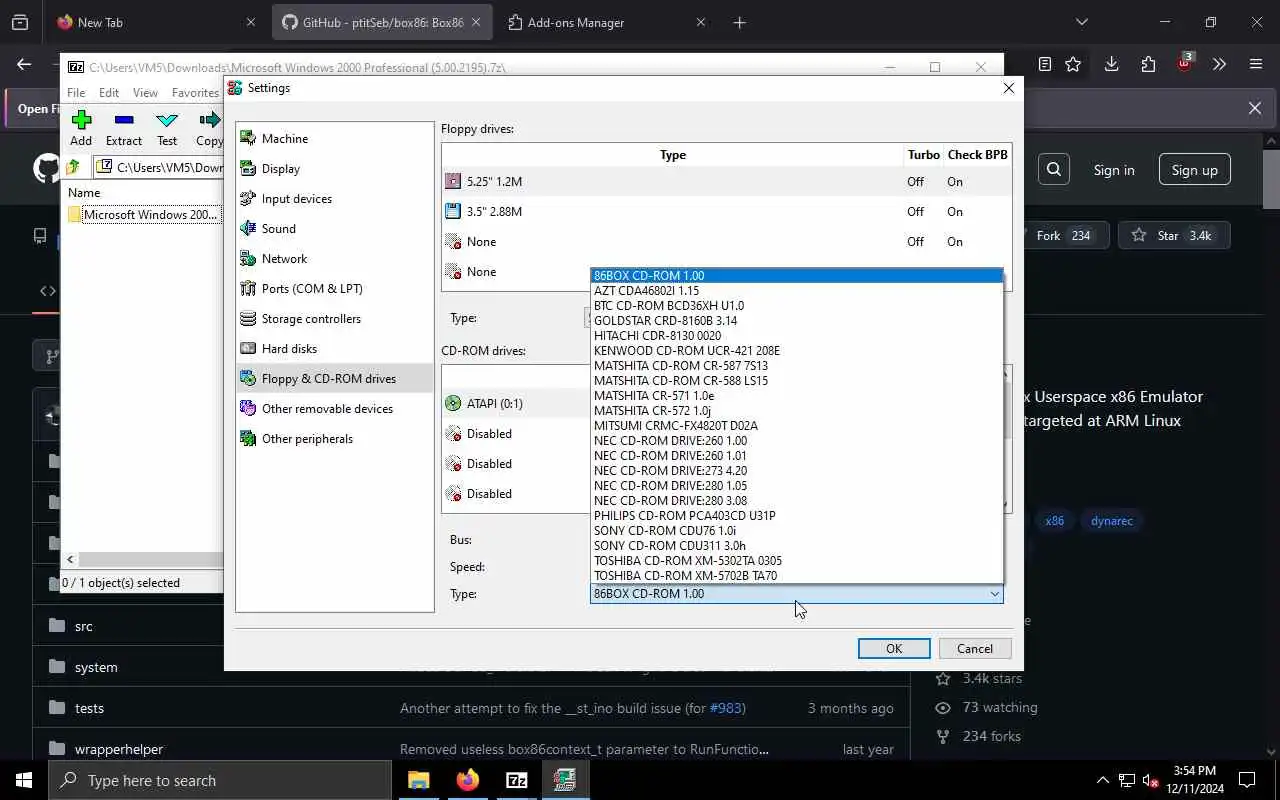Choose MITSUMI CRMC-FX4820T D02A
1280x800 pixels.
(x=796, y=425)
